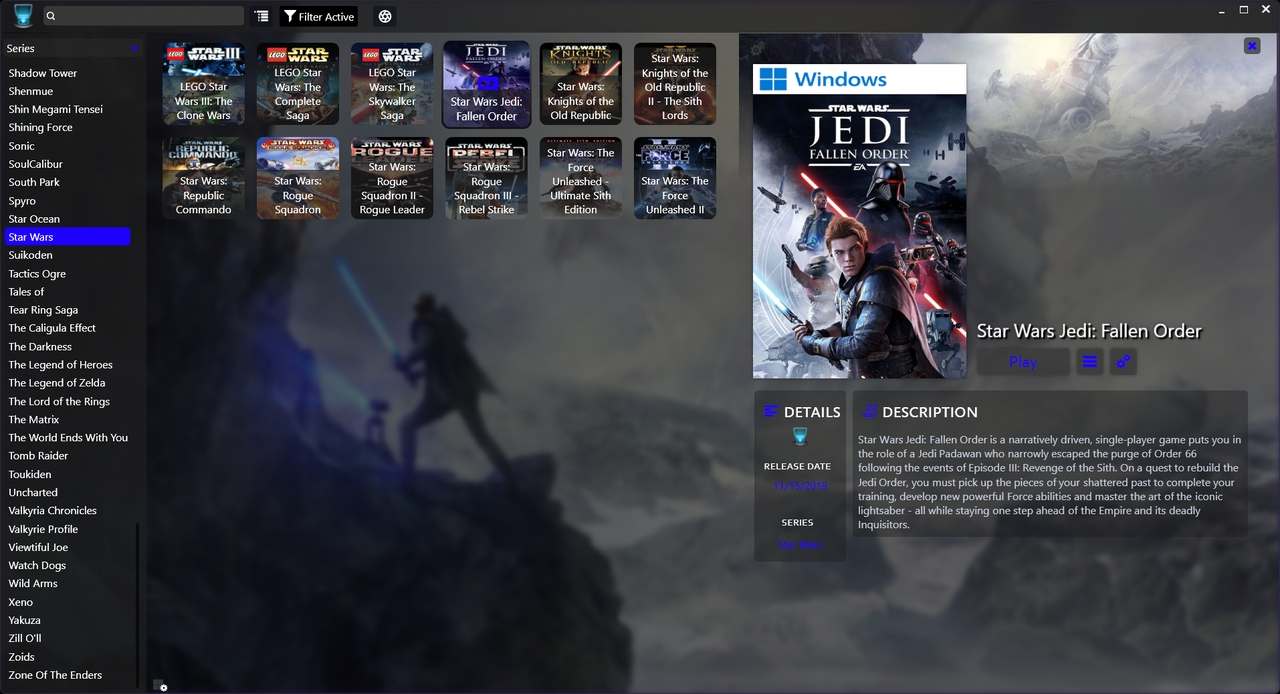Open the grouping list view icon

point(261,16)
